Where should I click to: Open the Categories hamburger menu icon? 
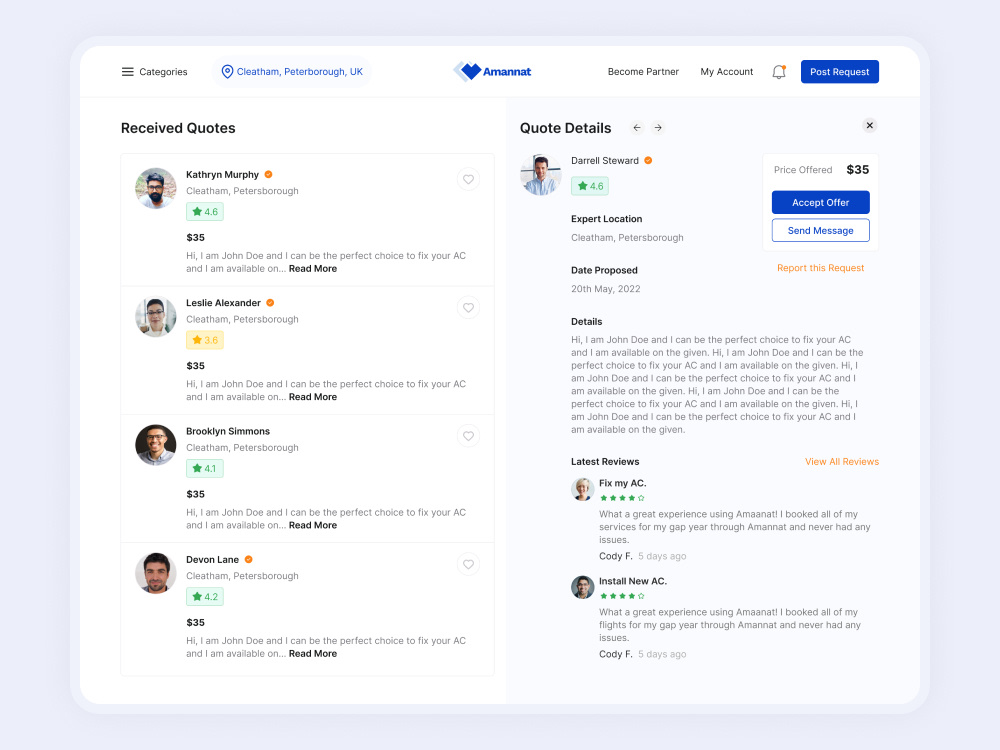point(128,72)
